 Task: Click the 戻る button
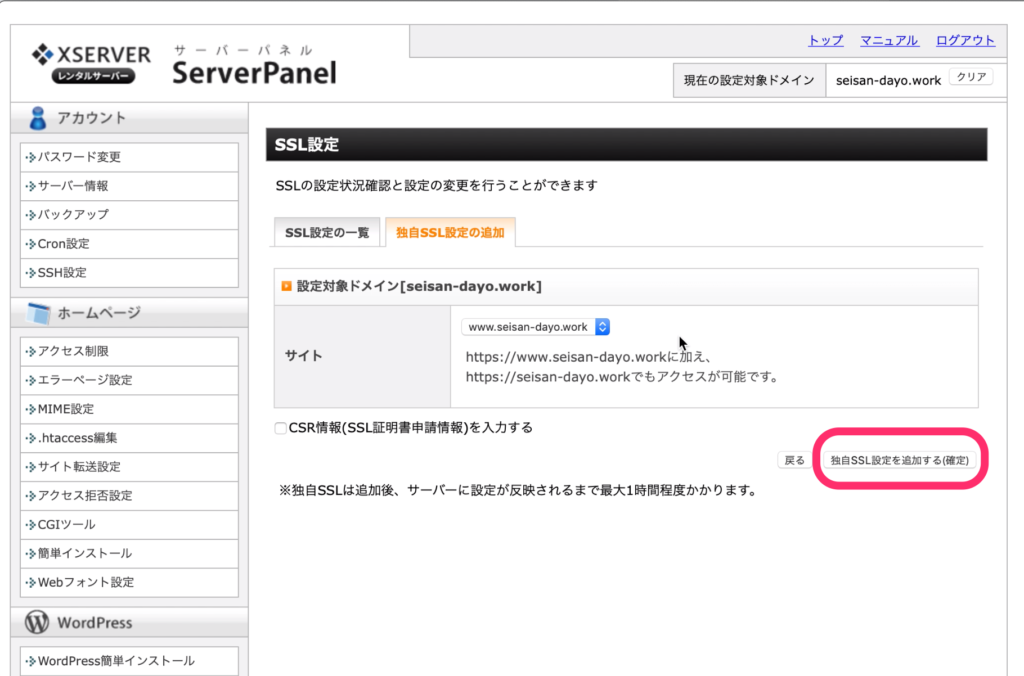[794, 459]
